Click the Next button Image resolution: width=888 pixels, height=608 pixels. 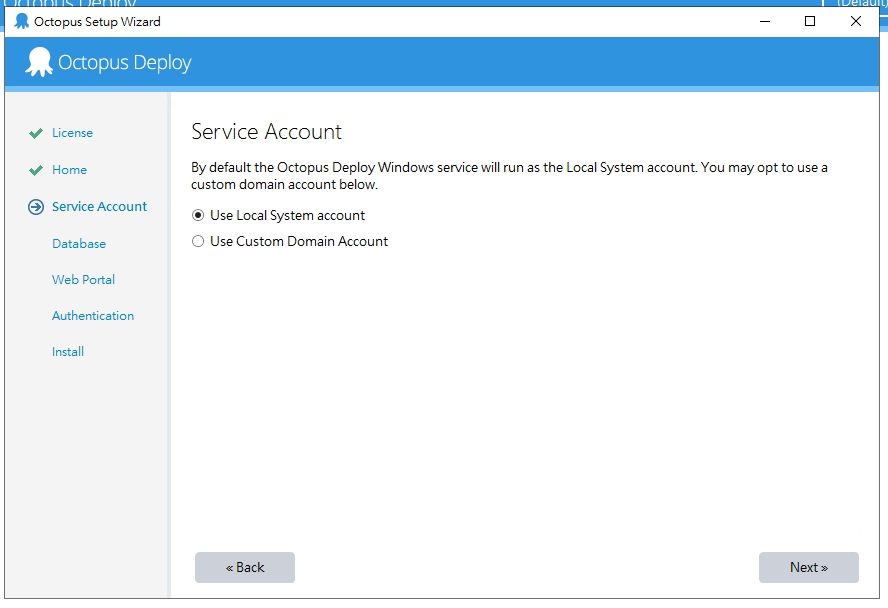coord(809,567)
